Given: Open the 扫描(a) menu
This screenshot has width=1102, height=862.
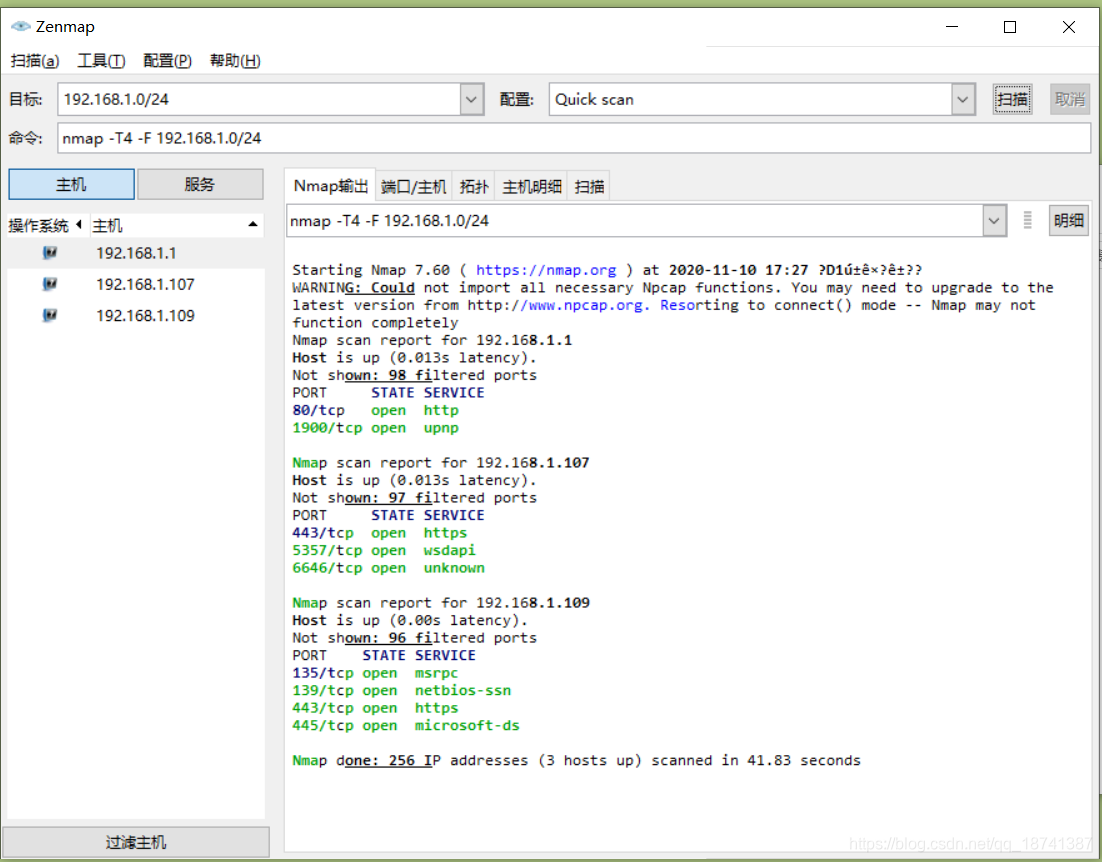Looking at the screenshot, I should [35, 60].
